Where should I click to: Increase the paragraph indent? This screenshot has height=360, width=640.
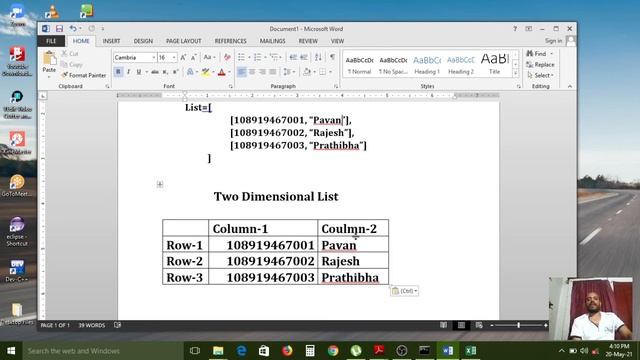click(304, 58)
